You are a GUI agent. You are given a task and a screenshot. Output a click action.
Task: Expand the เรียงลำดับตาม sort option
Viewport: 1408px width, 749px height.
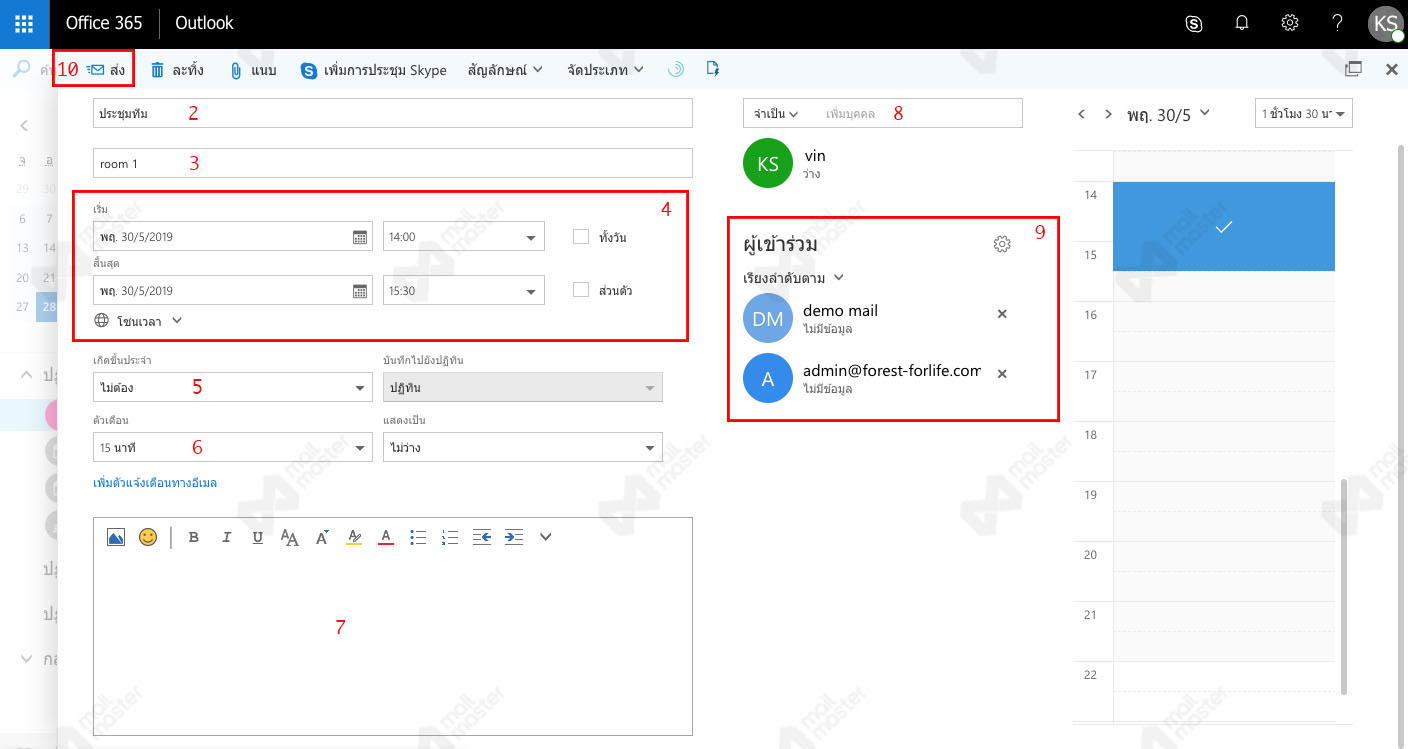coord(794,278)
